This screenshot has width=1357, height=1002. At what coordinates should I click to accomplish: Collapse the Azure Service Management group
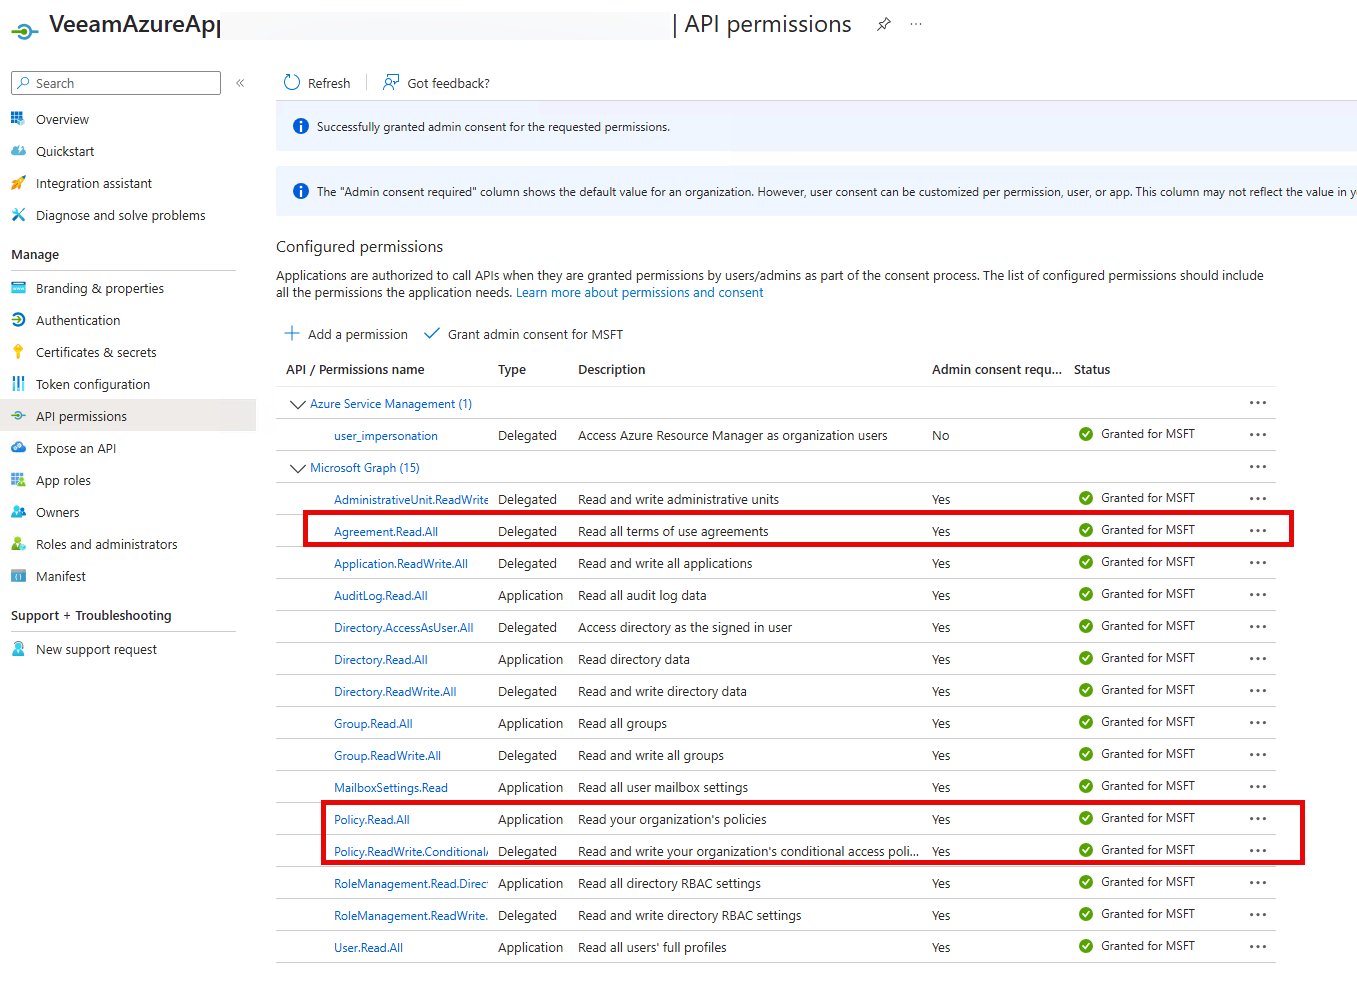click(297, 404)
